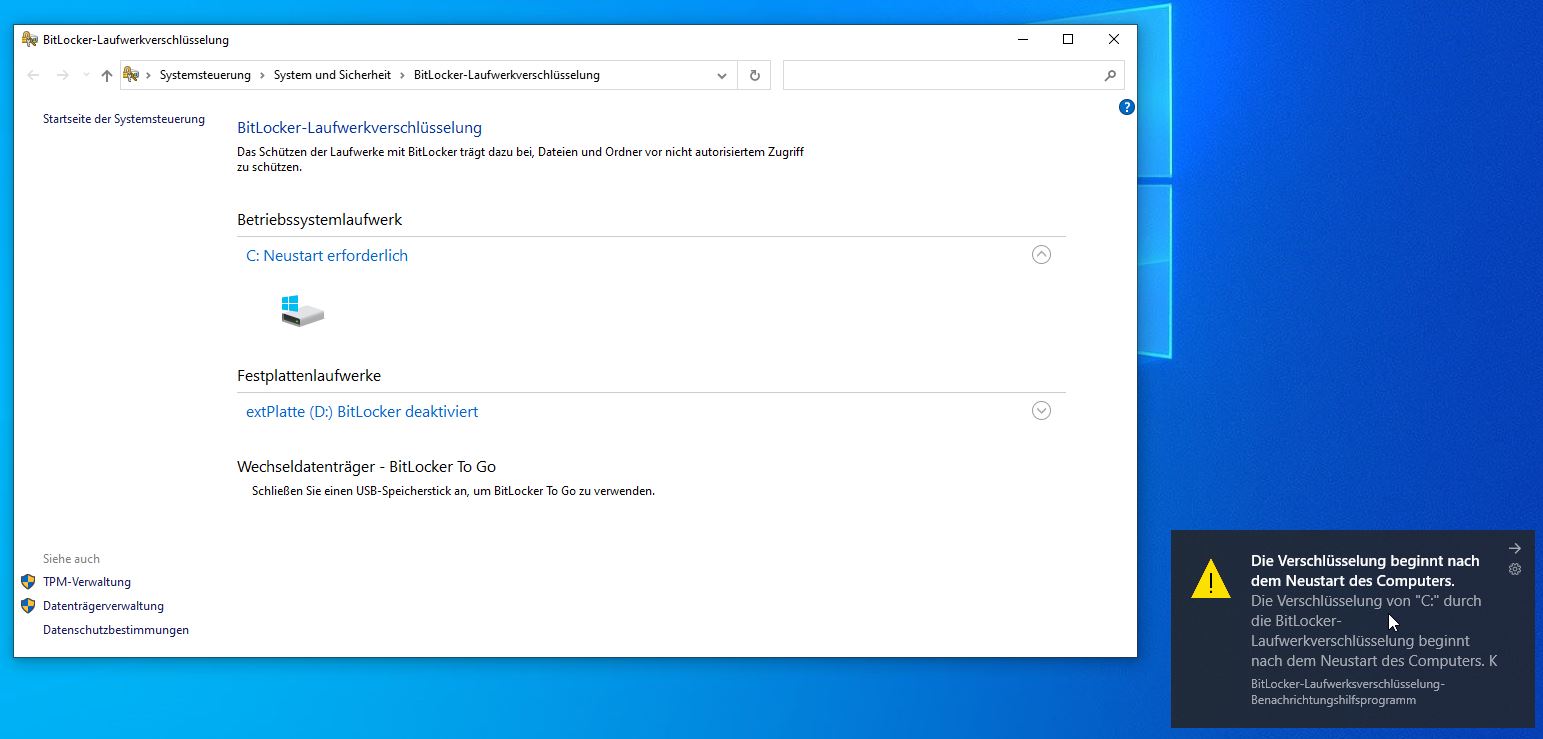1543x739 pixels.
Task: Click shield icon beside Datenträgerverwaltung
Action: click(x=28, y=606)
